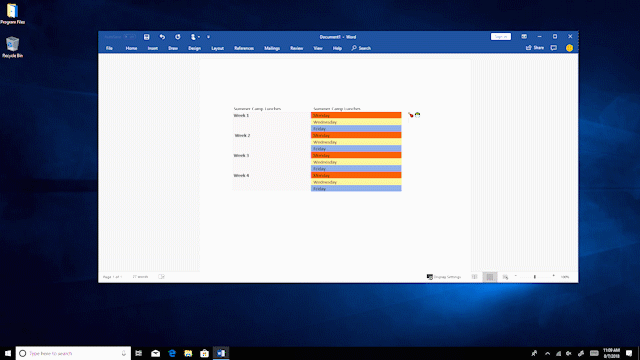Select the Web Layout view icon
This screenshot has width=640, height=360.
505,277
